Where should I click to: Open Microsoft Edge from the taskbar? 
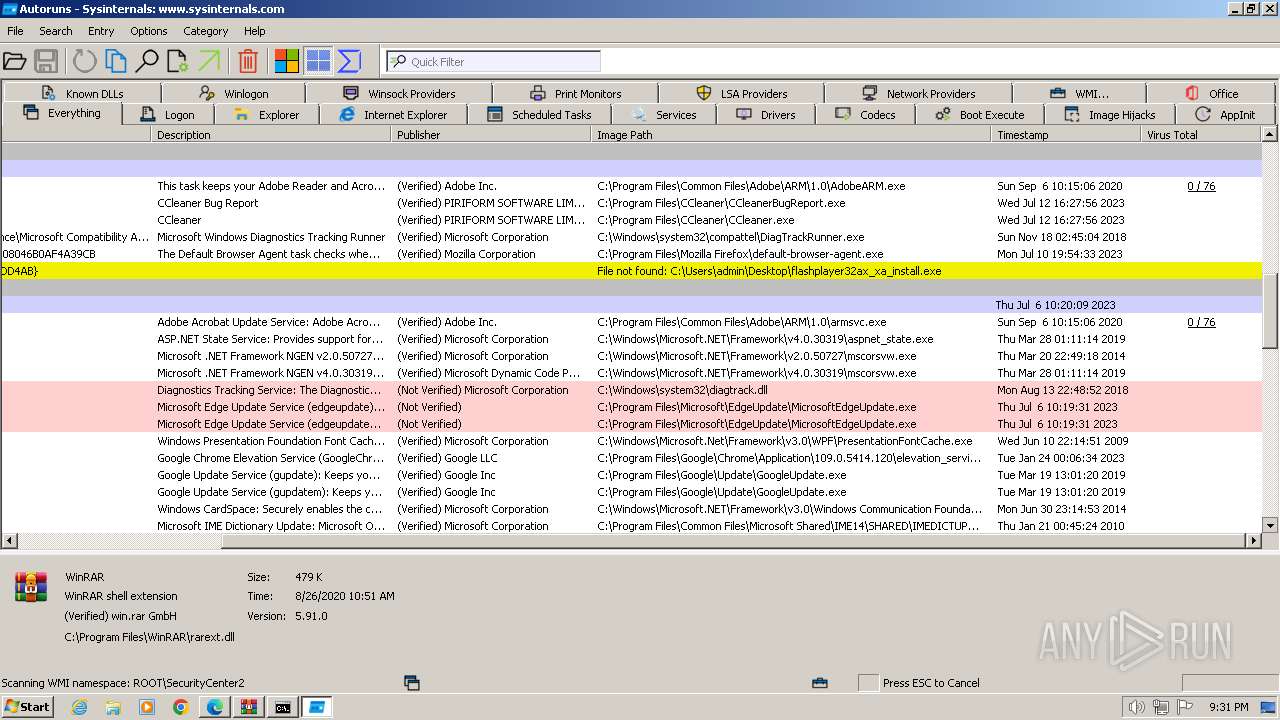[x=214, y=707]
